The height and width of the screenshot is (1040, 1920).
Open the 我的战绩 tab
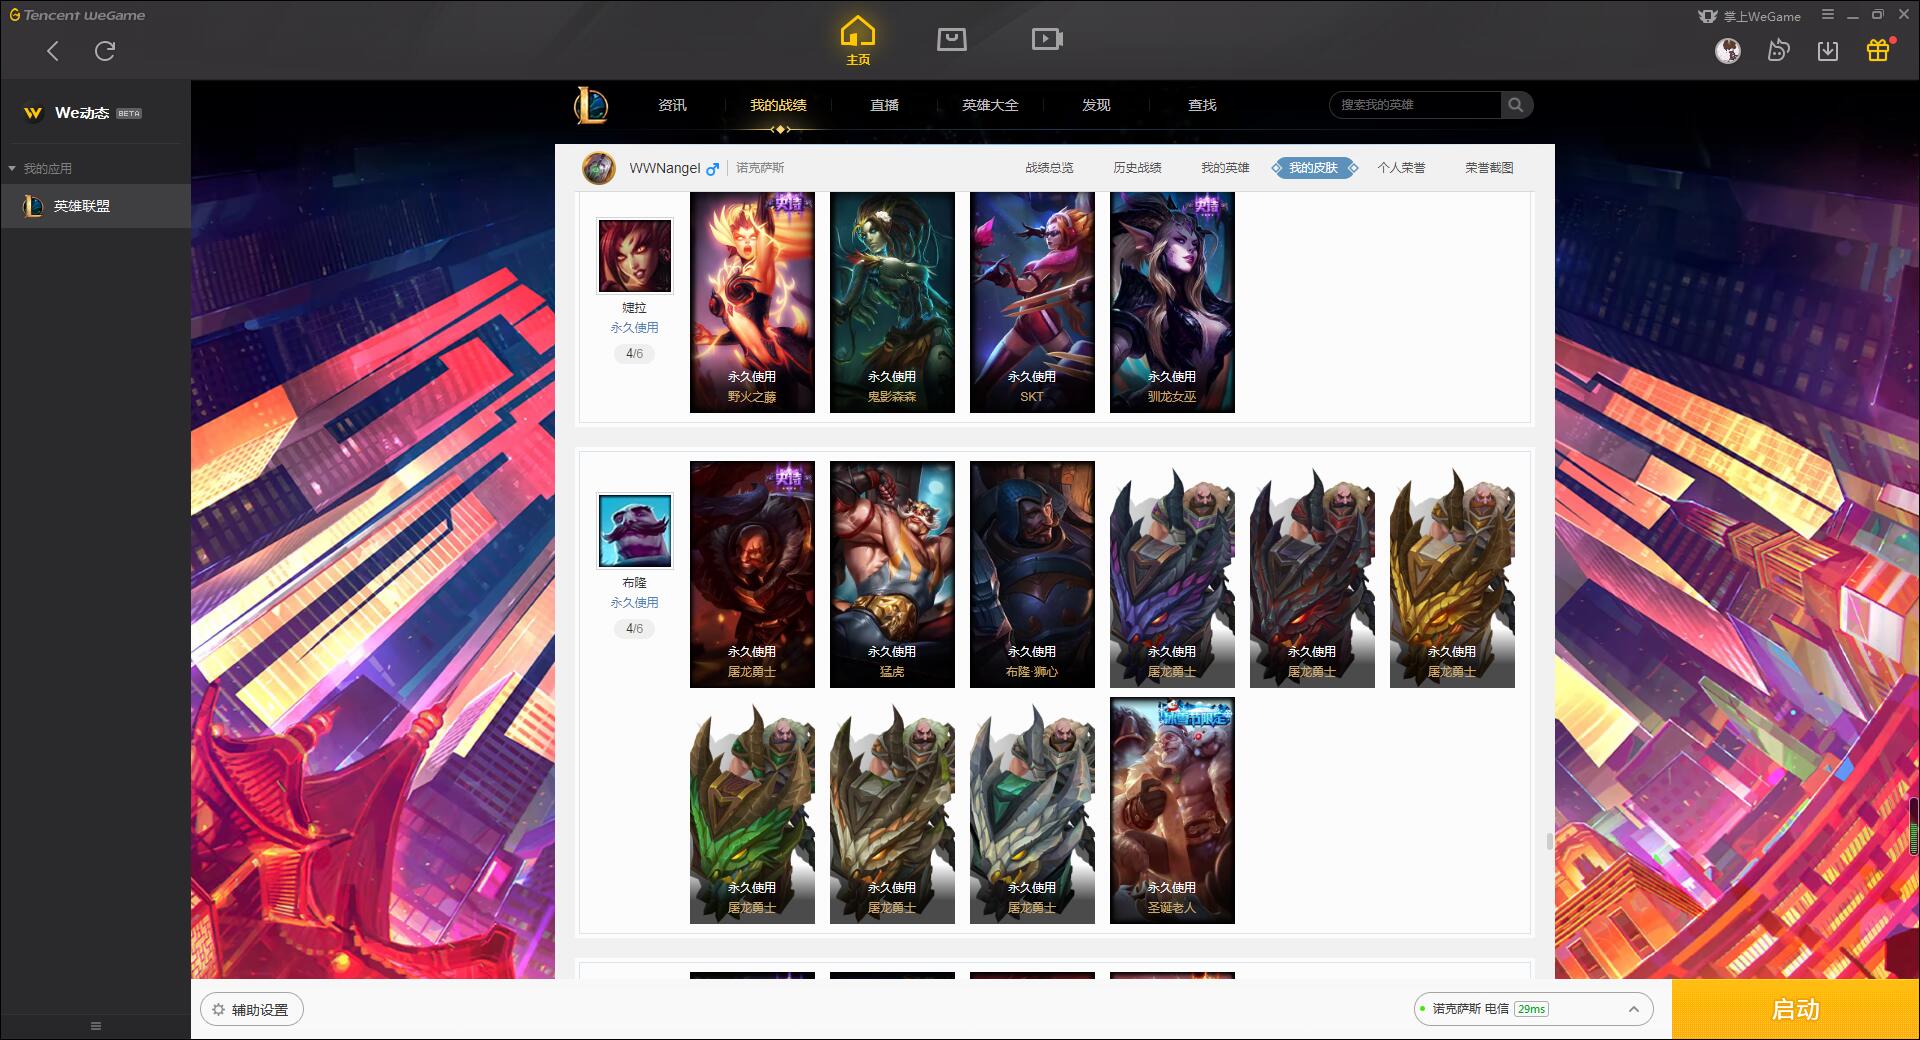click(778, 105)
